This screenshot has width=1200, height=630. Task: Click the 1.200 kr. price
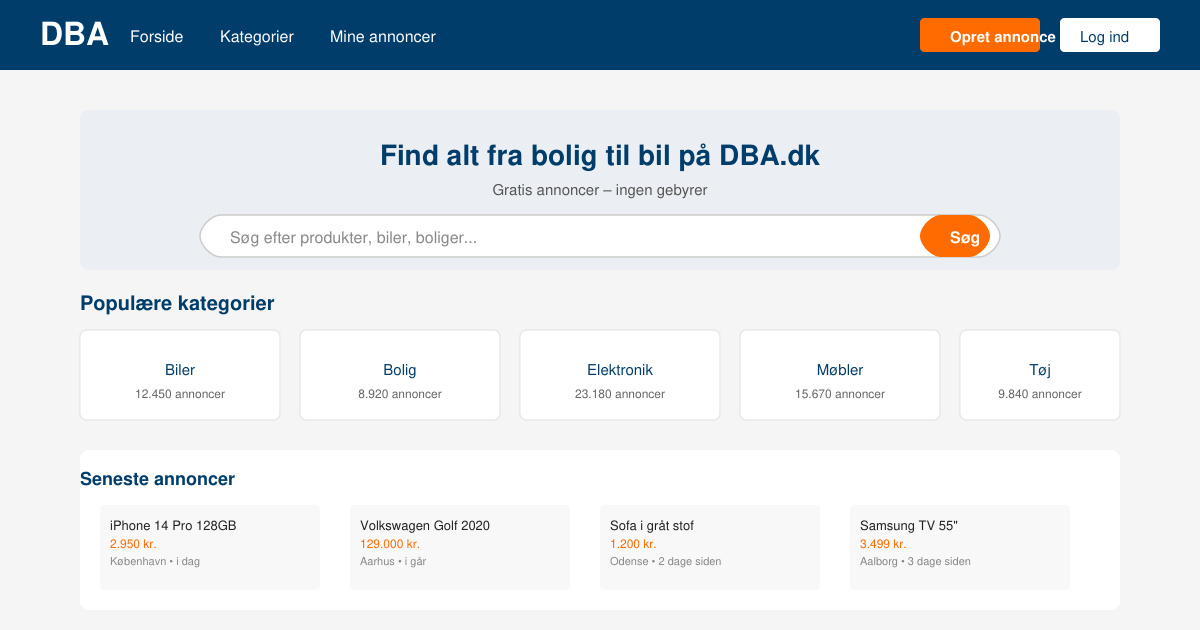633,544
